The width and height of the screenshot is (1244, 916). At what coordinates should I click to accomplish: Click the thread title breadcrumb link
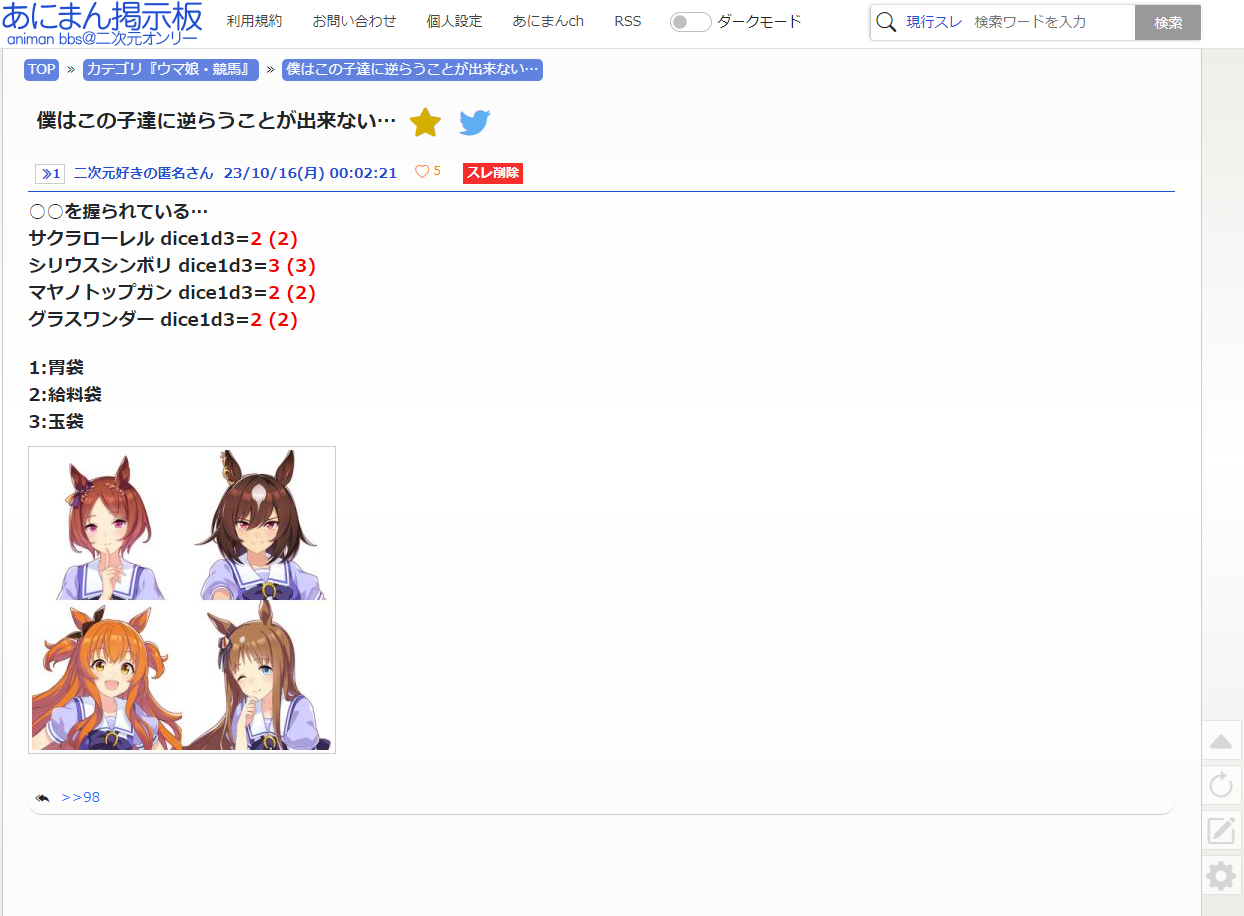(x=412, y=69)
